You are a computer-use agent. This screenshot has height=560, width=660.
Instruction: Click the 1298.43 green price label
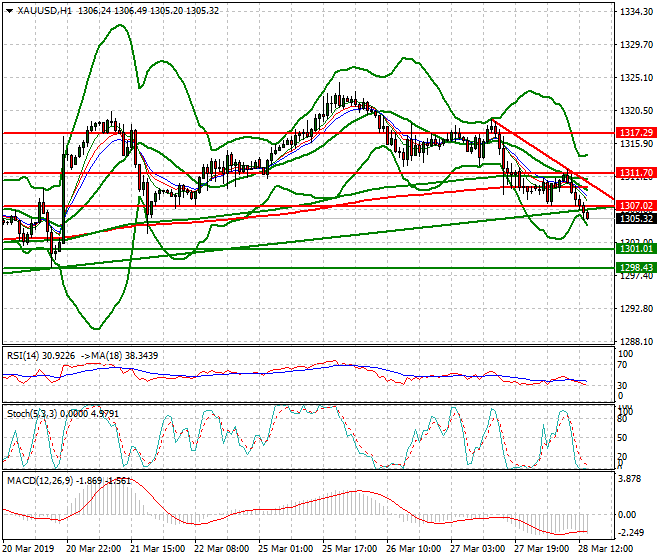636,268
